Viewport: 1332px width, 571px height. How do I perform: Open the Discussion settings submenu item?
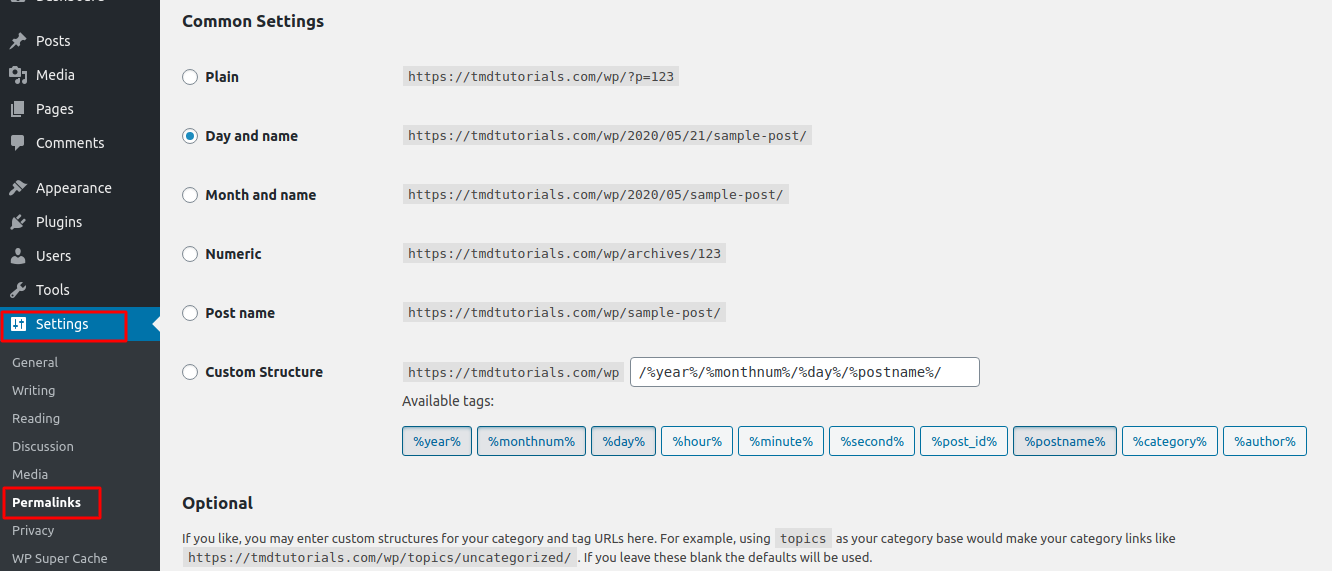click(43, 447)
